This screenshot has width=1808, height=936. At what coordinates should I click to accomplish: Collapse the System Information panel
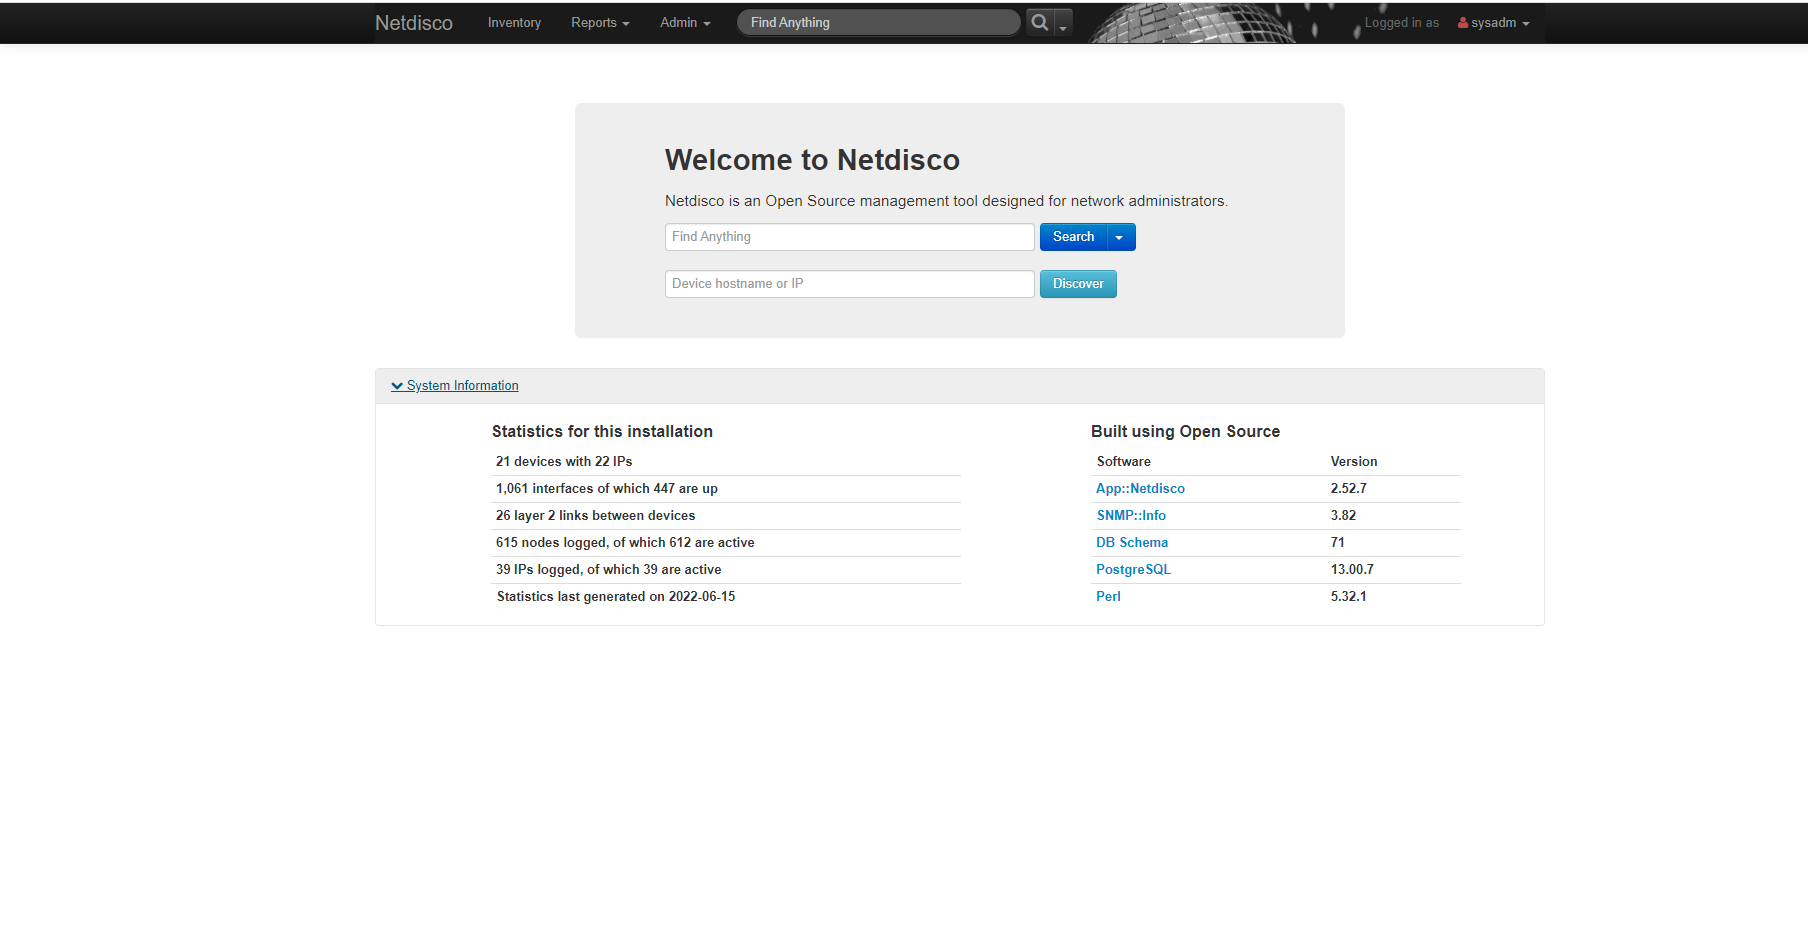(461, 385)
